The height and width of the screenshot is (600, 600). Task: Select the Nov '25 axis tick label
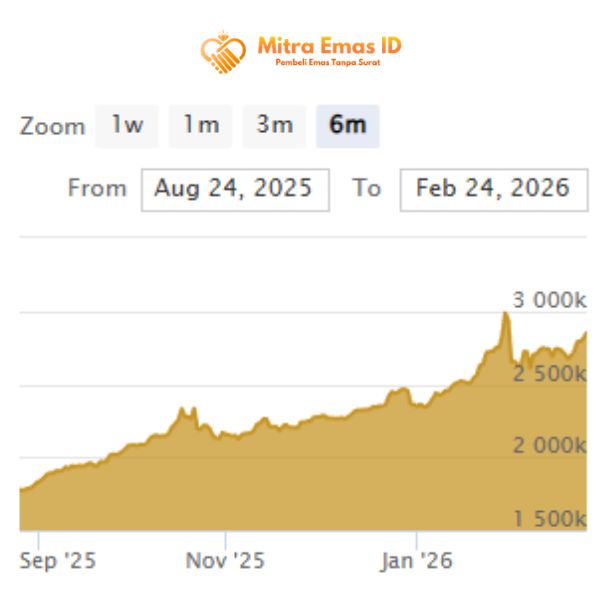[225, 561]
